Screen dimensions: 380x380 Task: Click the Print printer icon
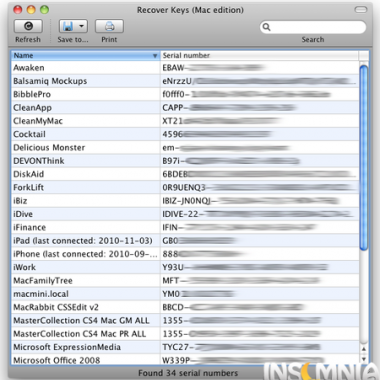(x=109, y=26)
